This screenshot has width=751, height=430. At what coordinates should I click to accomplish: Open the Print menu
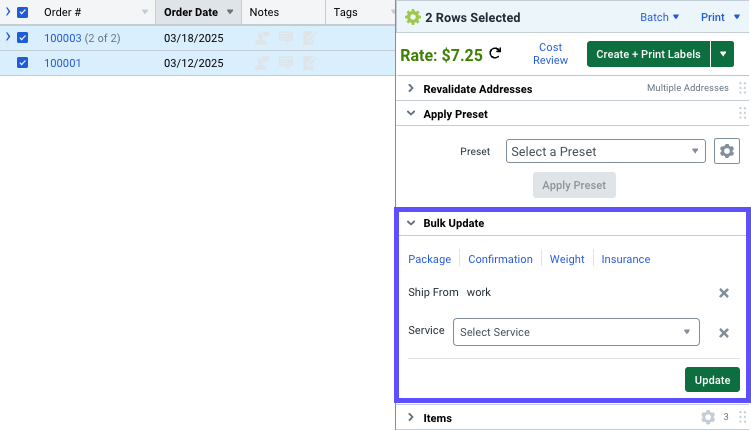tap(718, 17)
